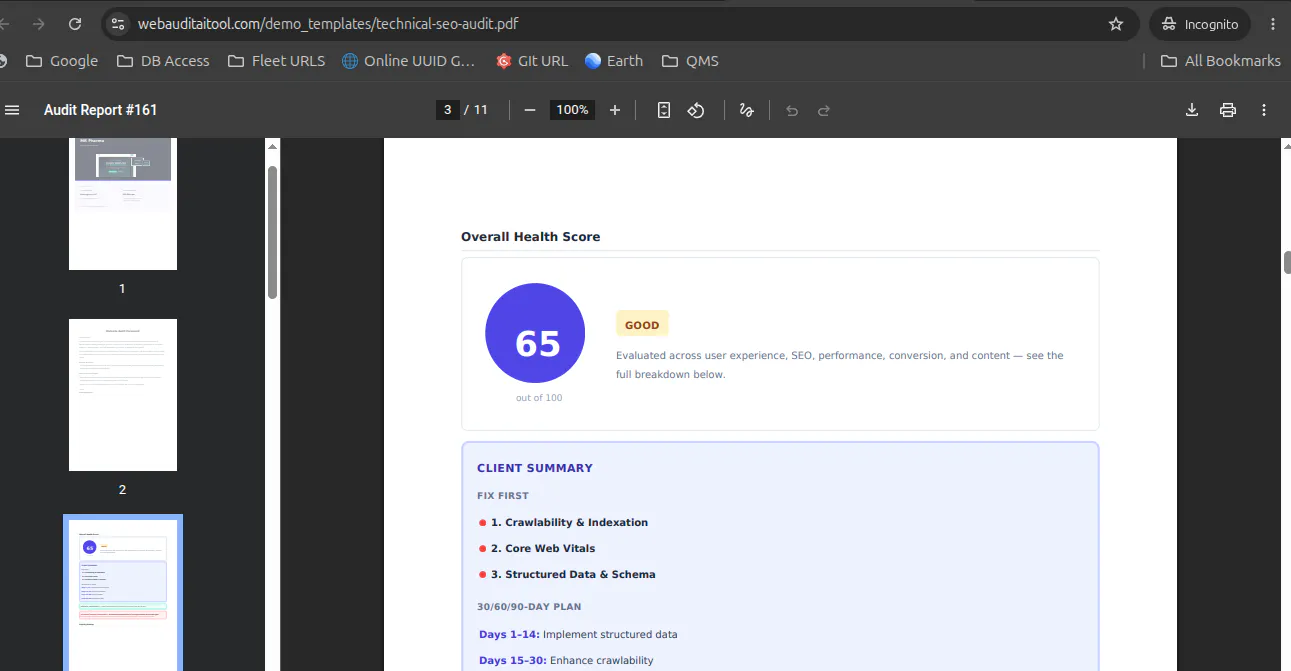Click the Overall Health Score heading
Screen dimensions: 1291x671
coord(530,237)
